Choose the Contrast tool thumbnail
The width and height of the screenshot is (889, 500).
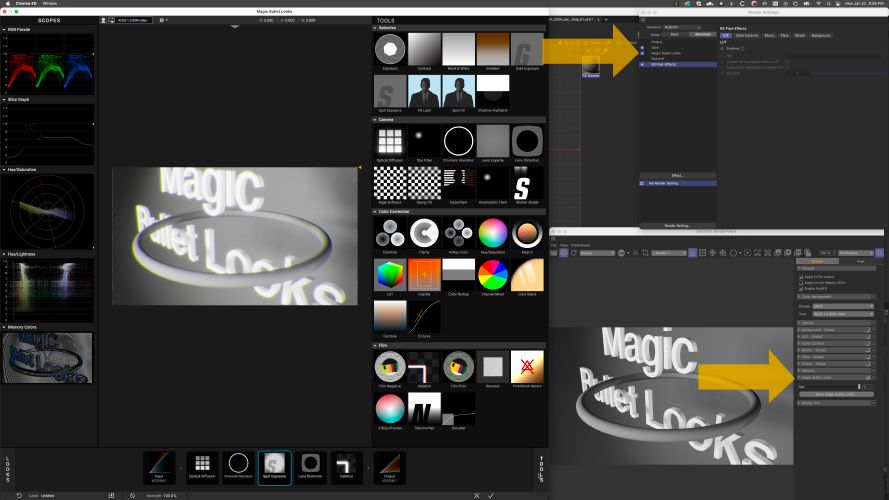pyautogui.click(x=424, y=49)
